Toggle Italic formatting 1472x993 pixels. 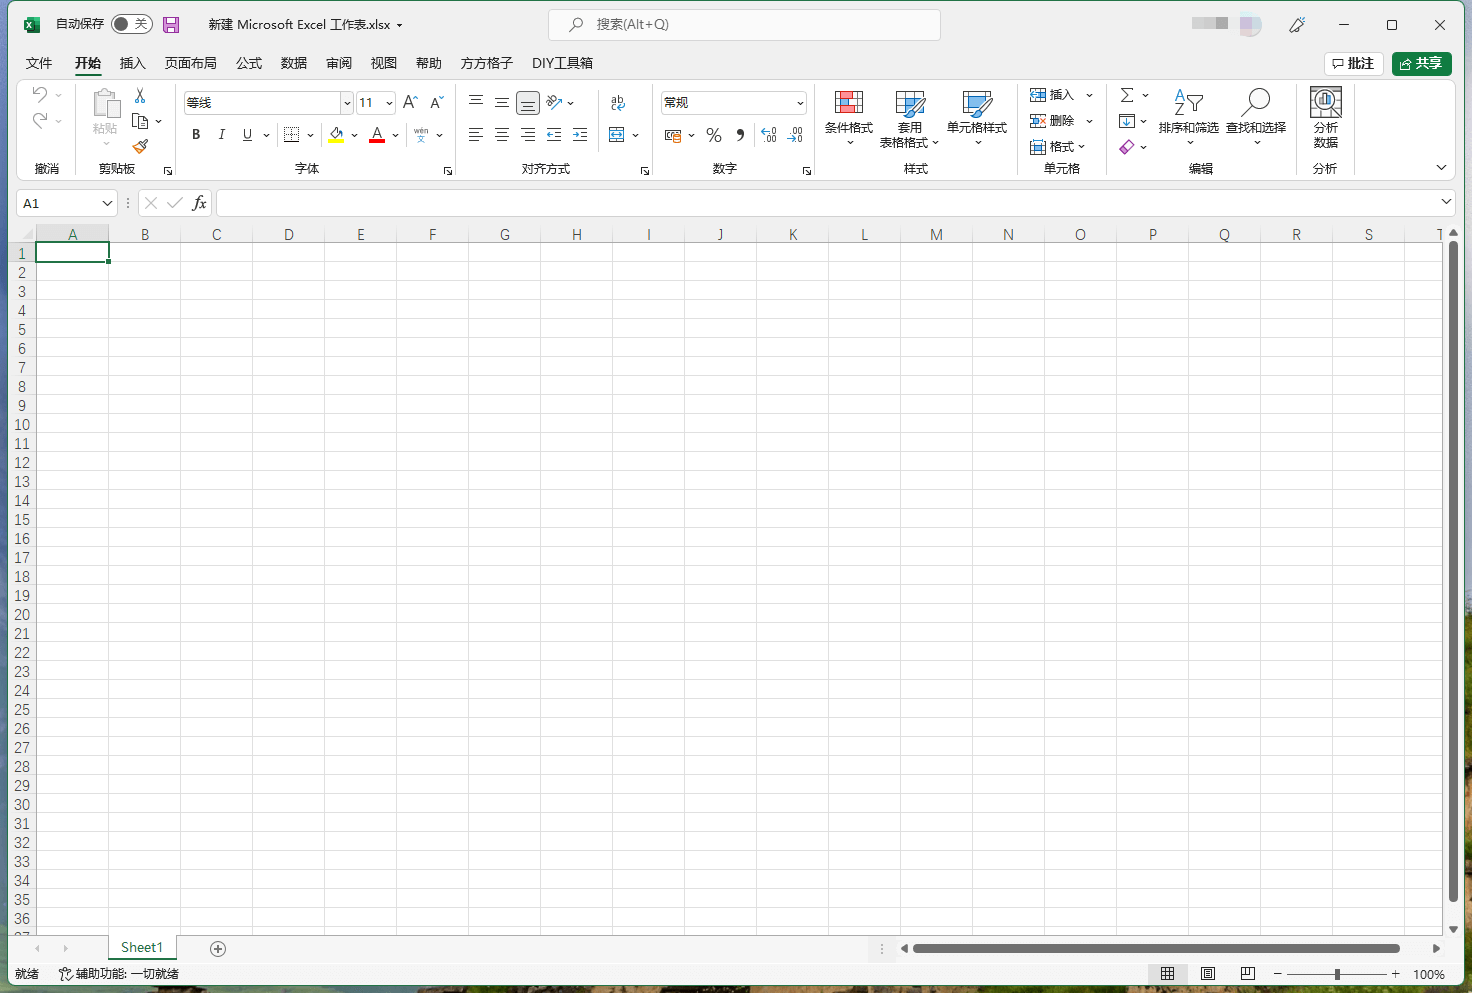pyautogui.click(x=221, y=135)
